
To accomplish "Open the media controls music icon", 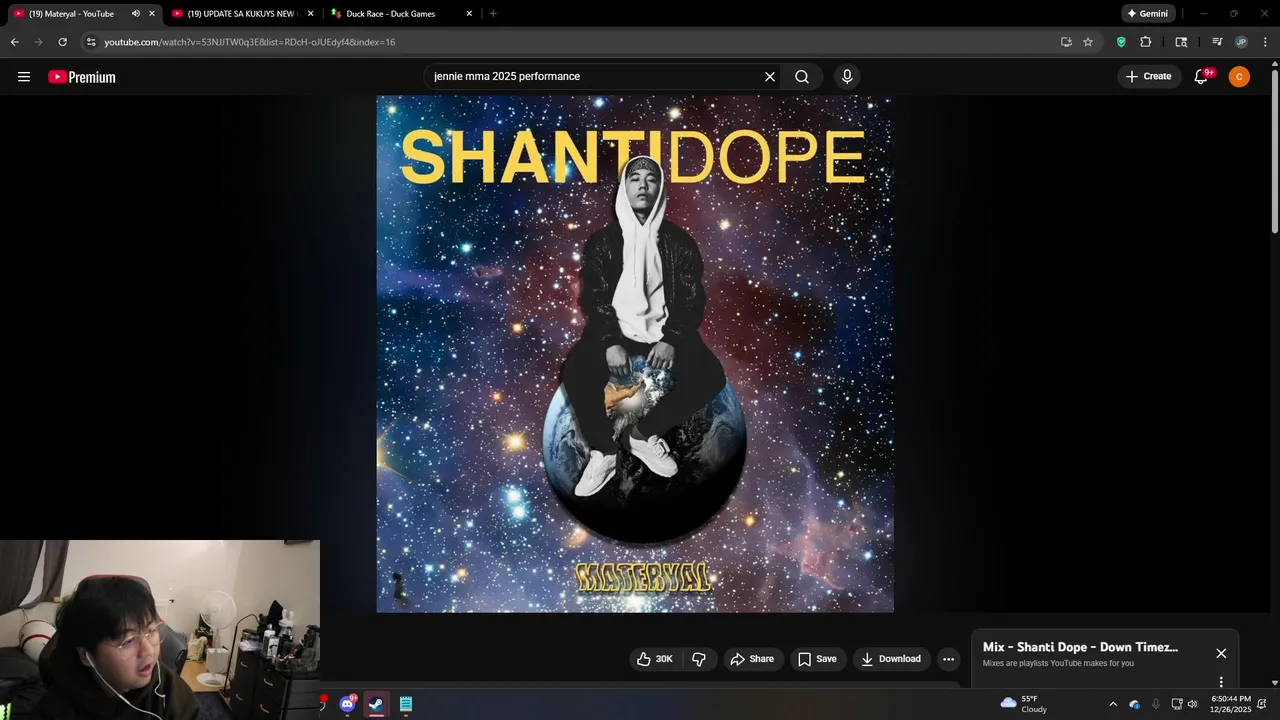I will [1217, 42].
